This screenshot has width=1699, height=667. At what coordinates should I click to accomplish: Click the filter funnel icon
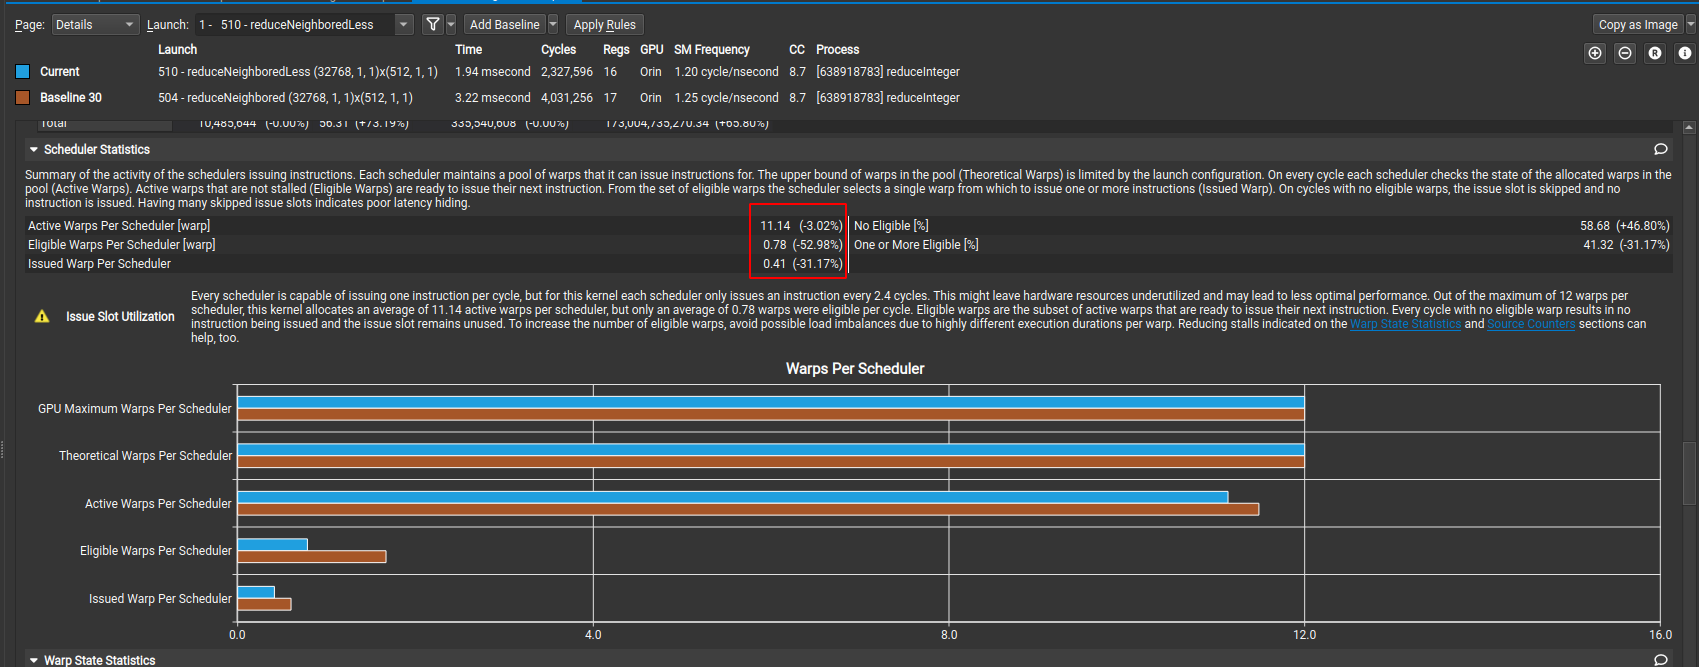click(x=432, y=24)
